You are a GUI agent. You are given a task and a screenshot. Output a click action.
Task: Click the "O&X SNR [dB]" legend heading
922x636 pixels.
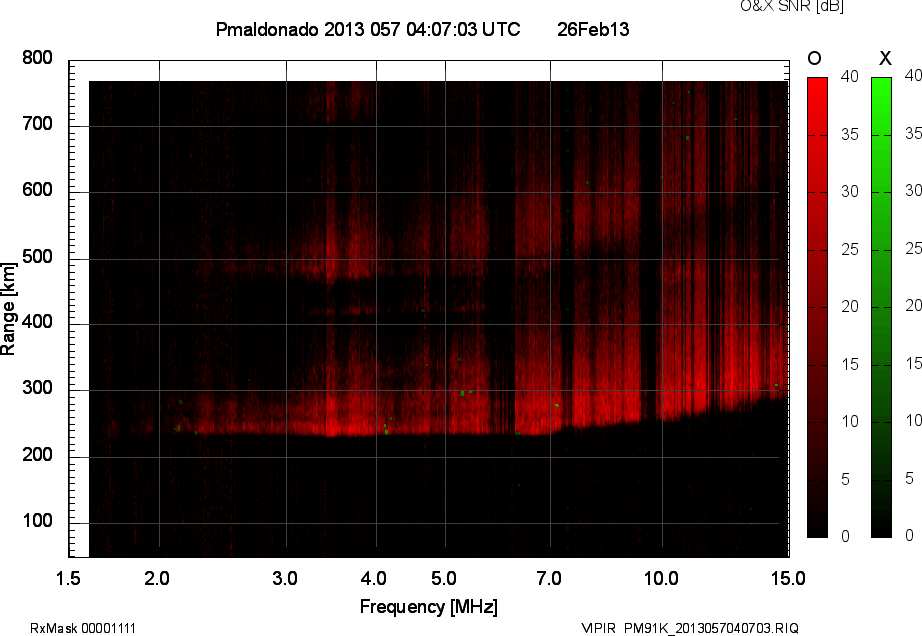pyautogui.click(x=791, y=6)
